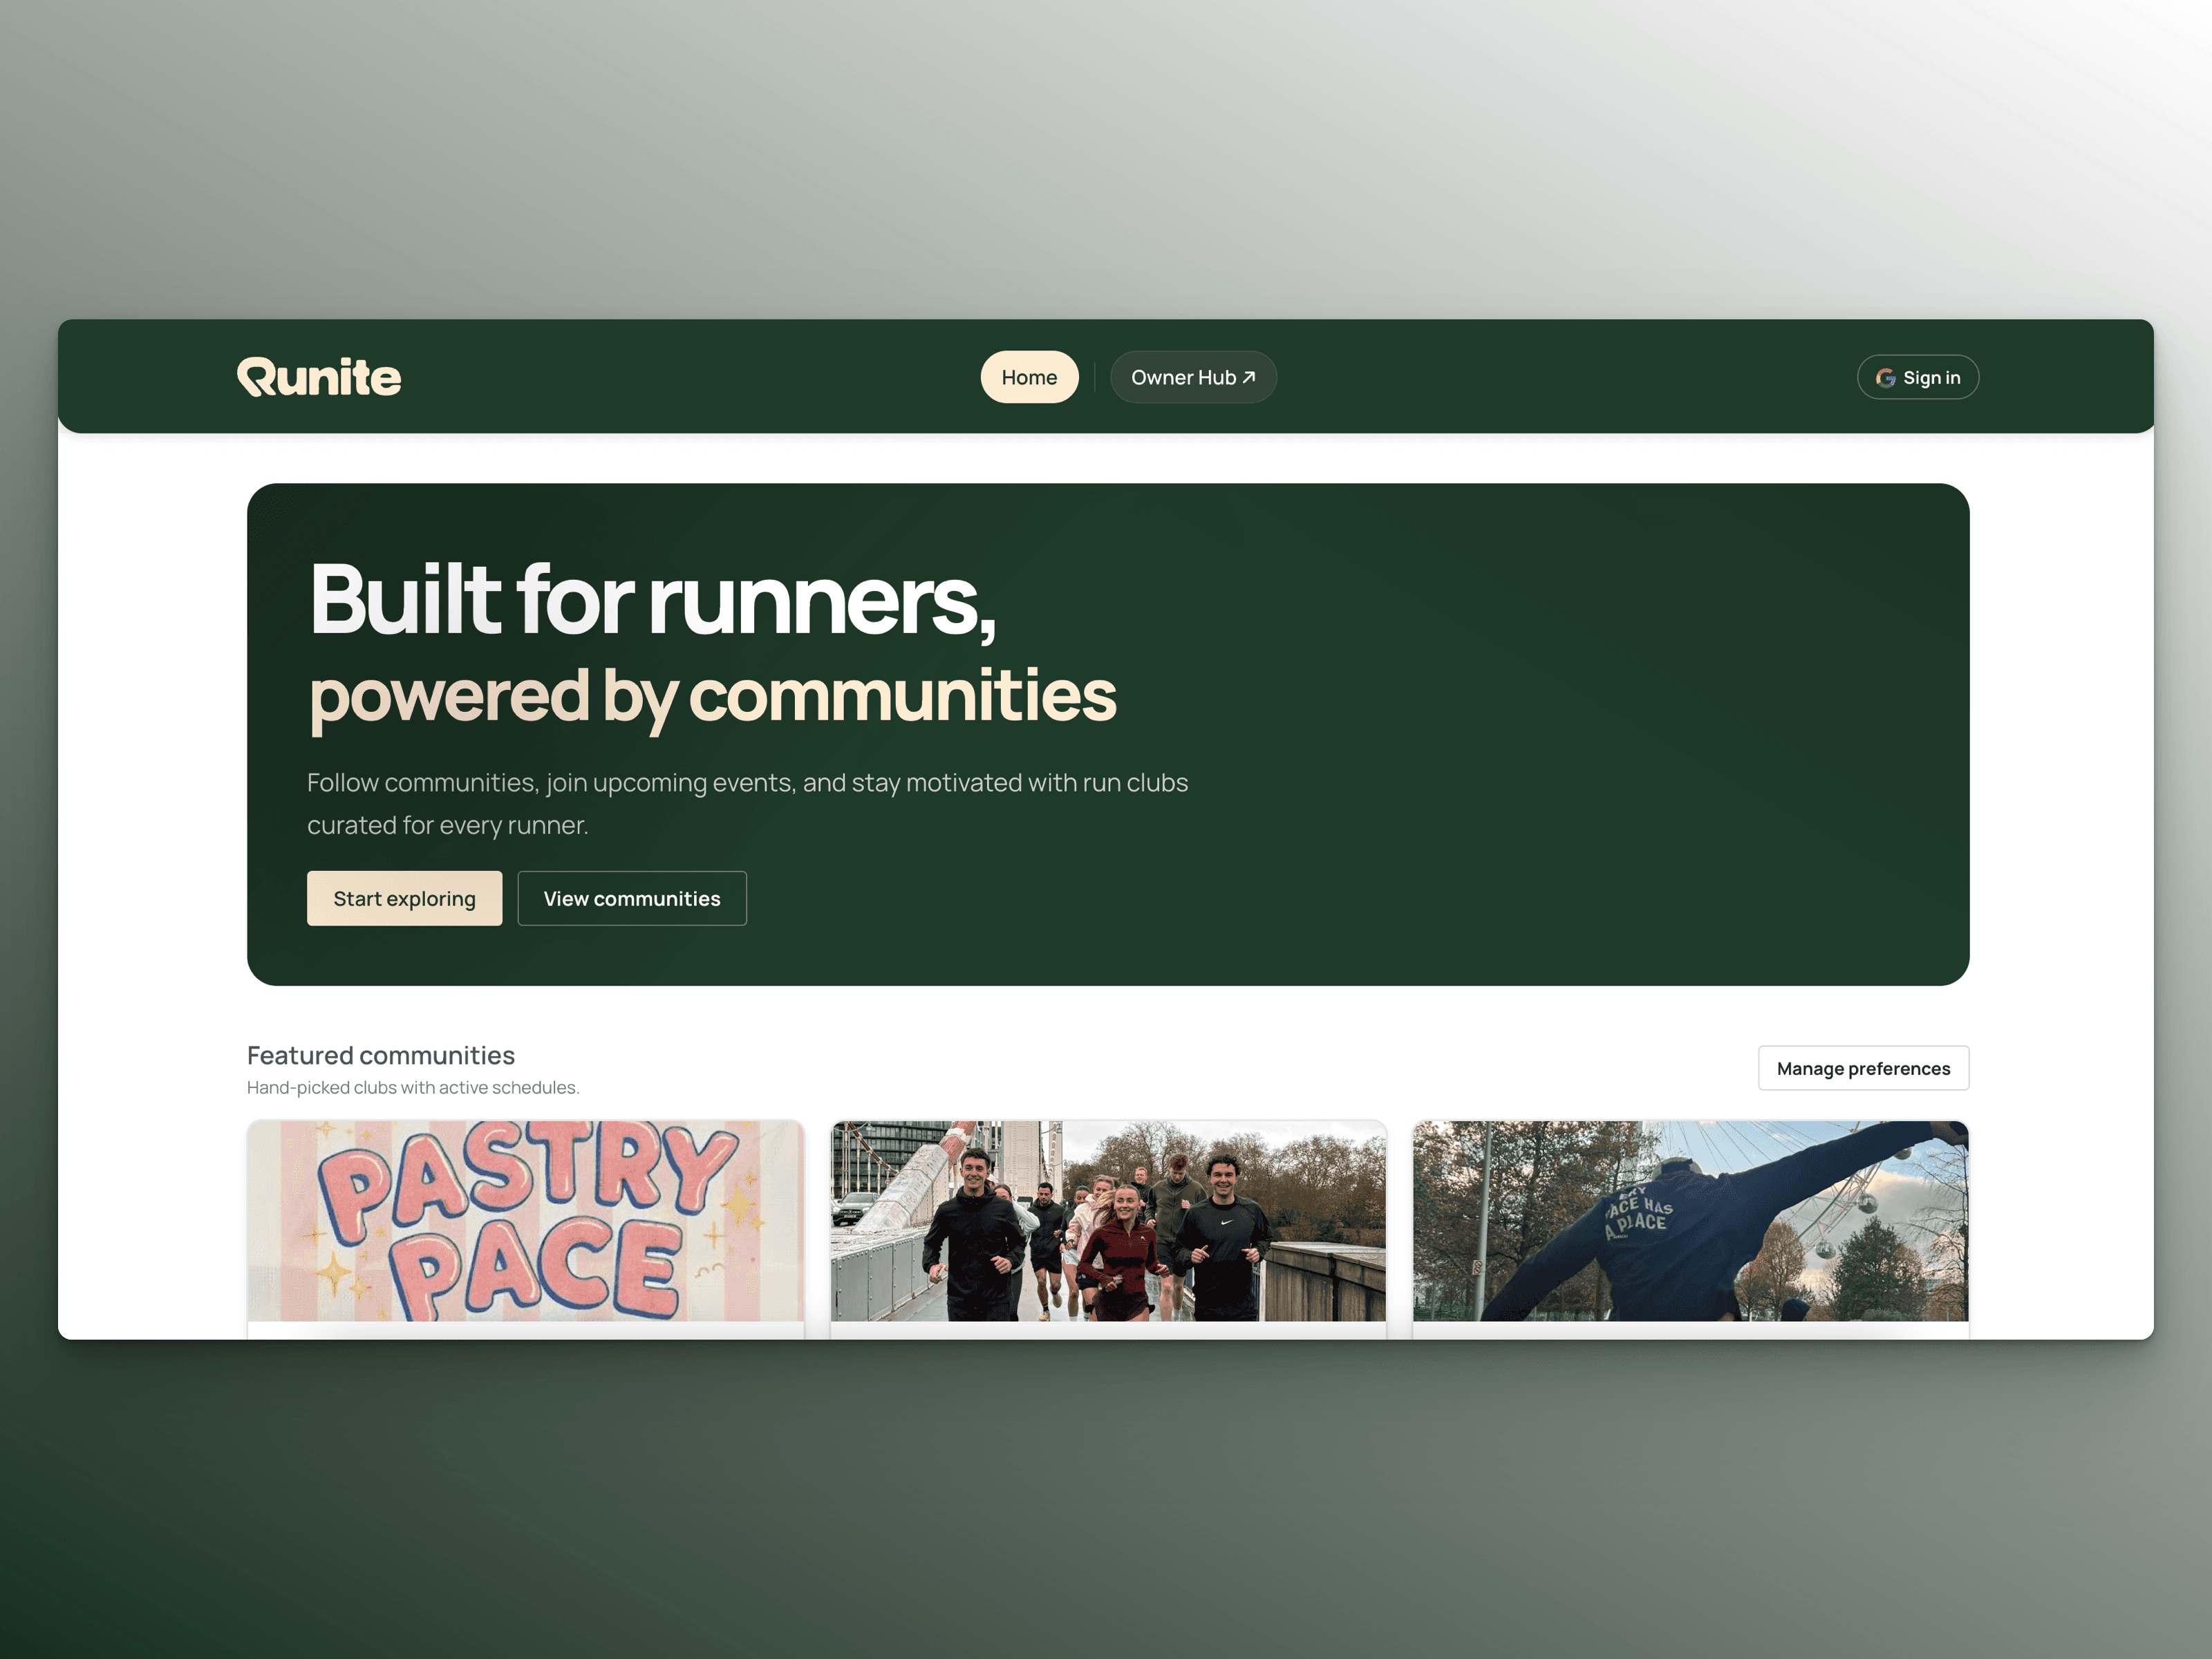
Task: Click the 'Follow communities, join upcoming events' paragraph
Action: [747, 783]
